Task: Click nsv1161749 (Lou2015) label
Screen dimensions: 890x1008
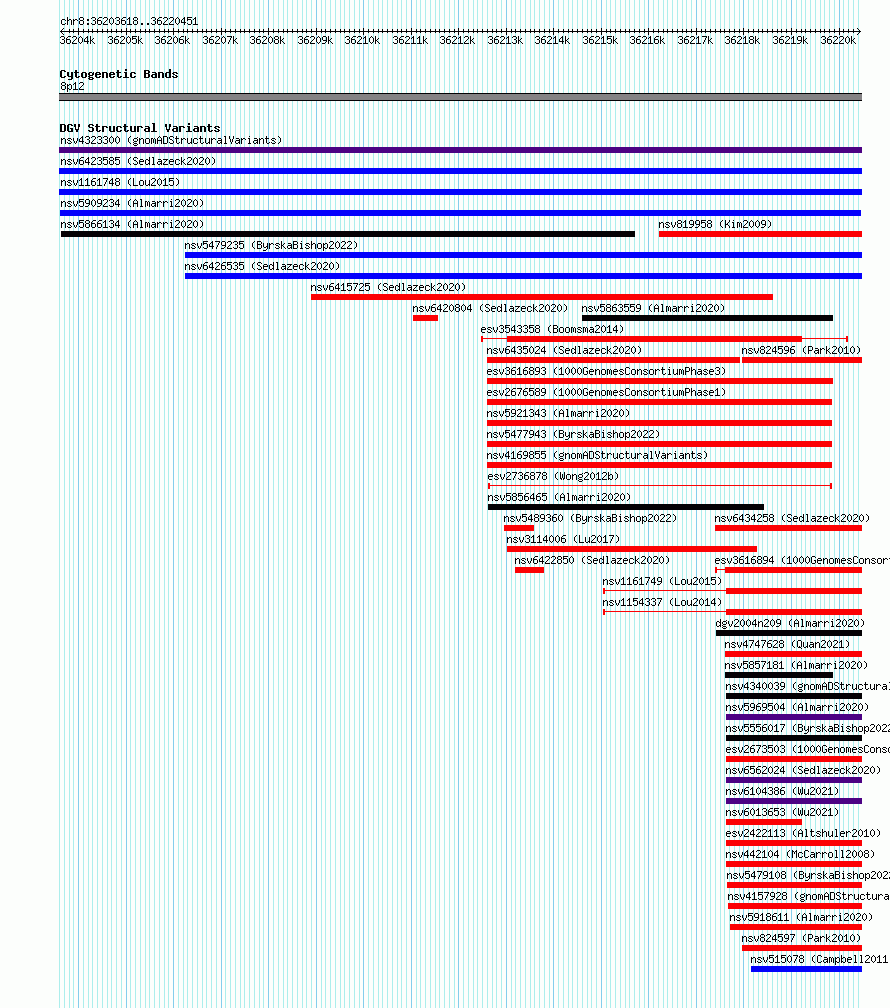Action: 662,581
